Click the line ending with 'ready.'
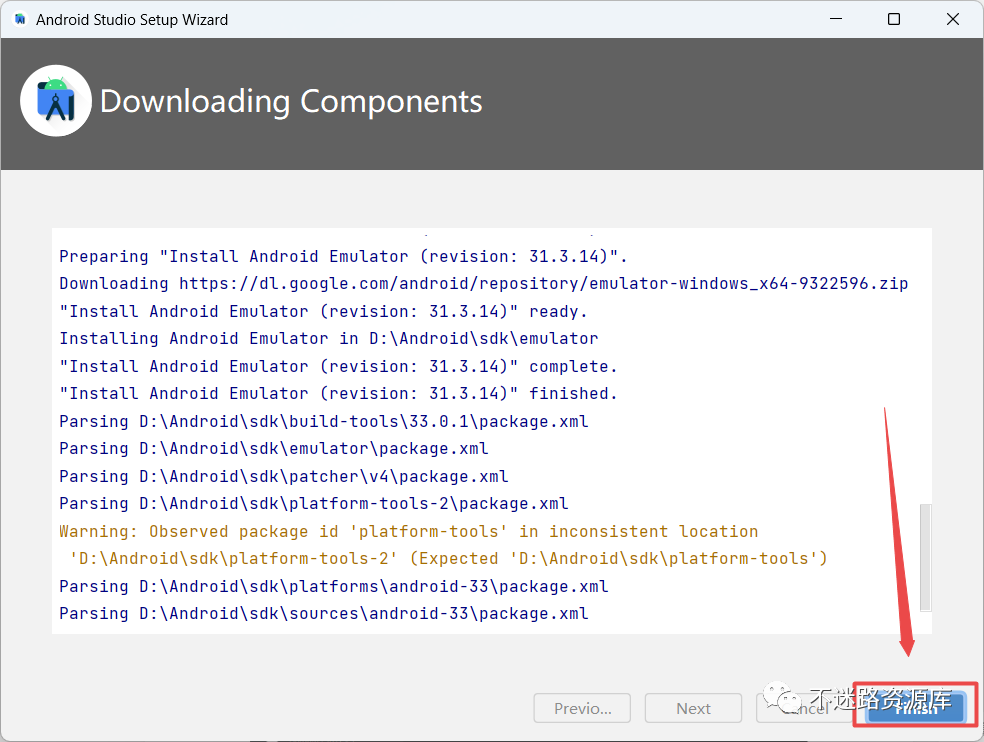This screenshot has width=984, height=742. point(323,311)
